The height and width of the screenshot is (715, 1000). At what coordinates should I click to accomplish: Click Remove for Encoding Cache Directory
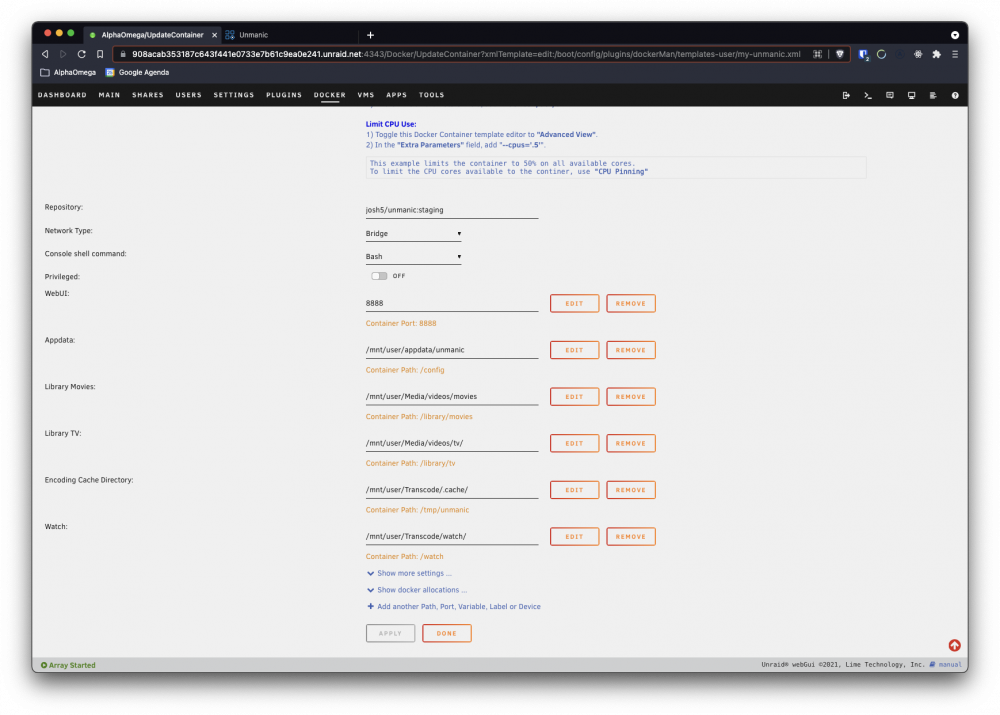tap(631, 490)
